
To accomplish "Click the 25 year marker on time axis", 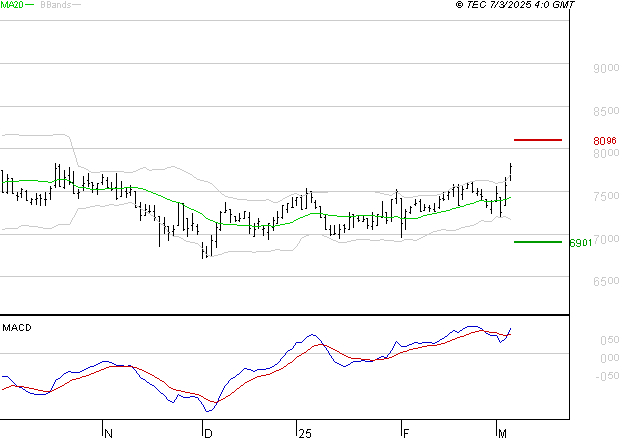I will [305, 434].
